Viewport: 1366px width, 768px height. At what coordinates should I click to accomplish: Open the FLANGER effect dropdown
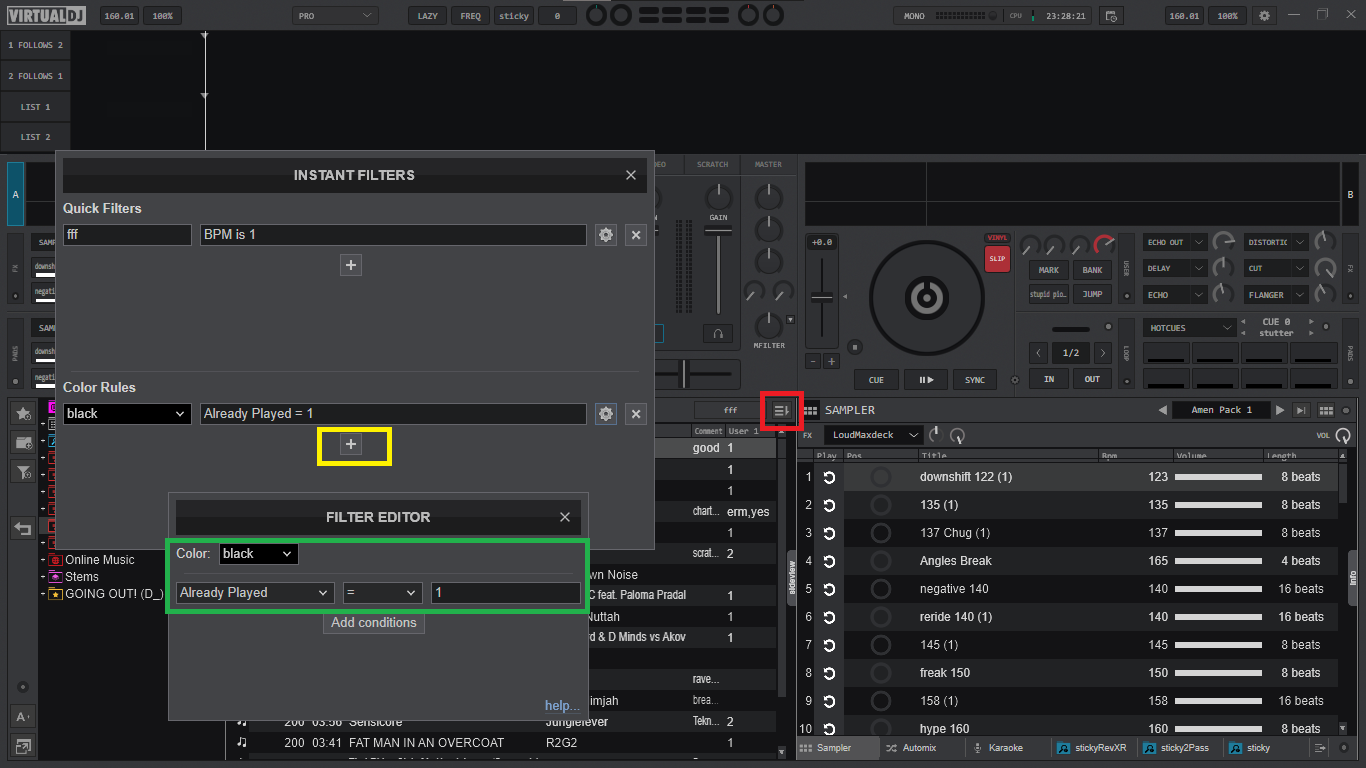1277,295
